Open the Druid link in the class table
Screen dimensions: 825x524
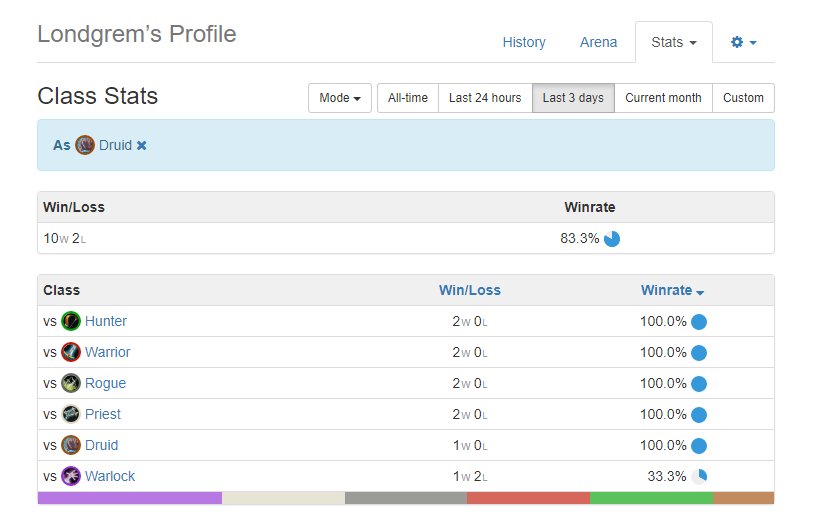tap(102, 445)
